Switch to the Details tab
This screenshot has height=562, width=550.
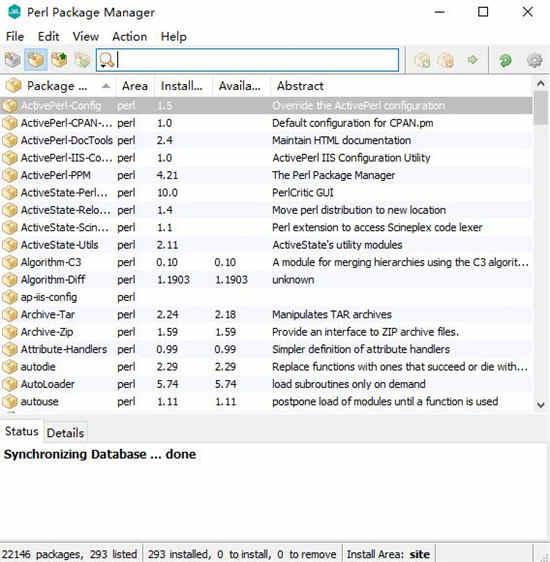click(65, 433)
